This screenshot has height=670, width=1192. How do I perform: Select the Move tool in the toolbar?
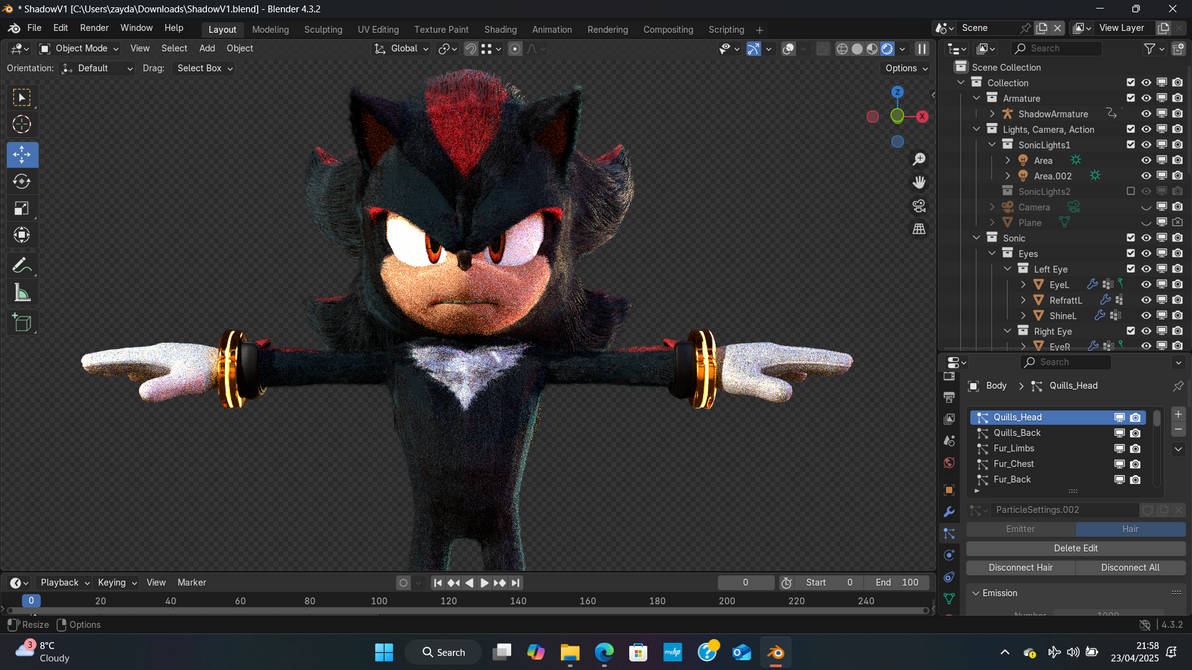pos(22,154)
